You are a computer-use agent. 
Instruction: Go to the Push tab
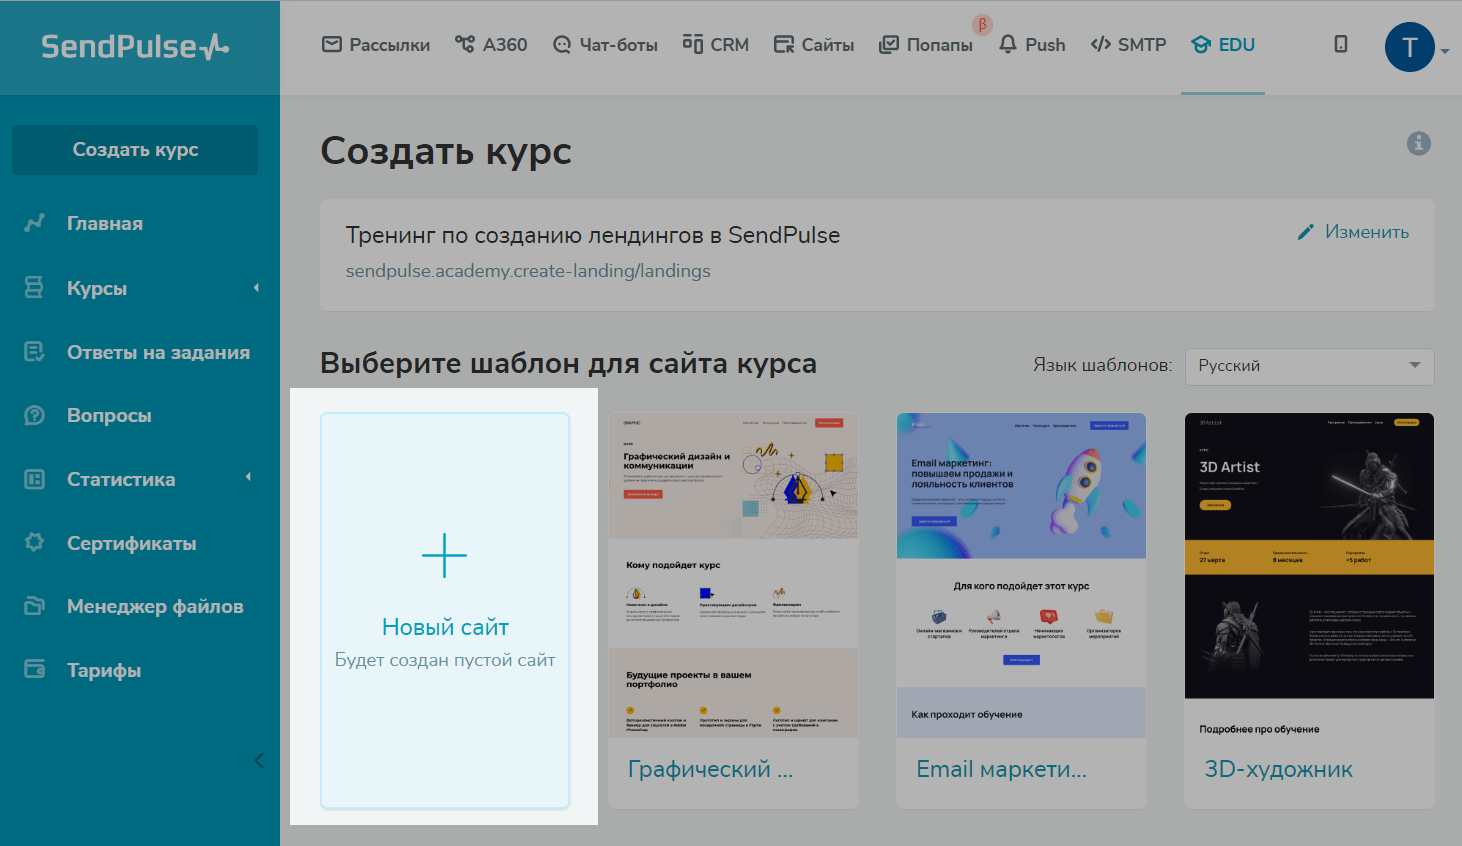point(1032,44)
